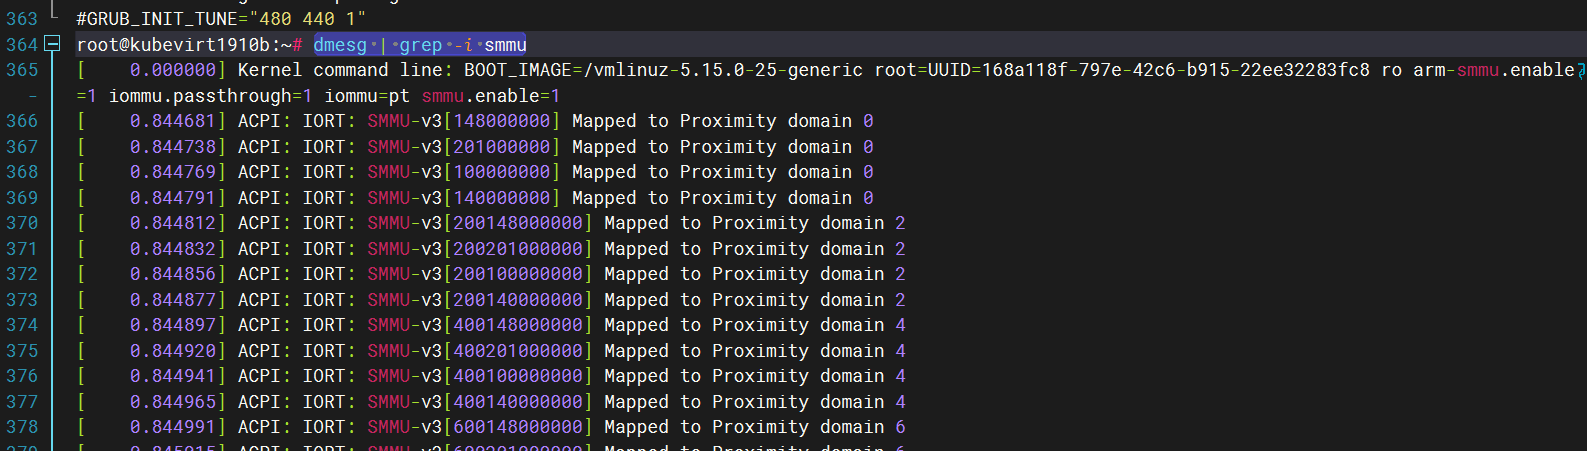The width and height of the screenshot is (1587, 451).
Task: Click address 400201000000 on line 375
Action: pos(518,351)
